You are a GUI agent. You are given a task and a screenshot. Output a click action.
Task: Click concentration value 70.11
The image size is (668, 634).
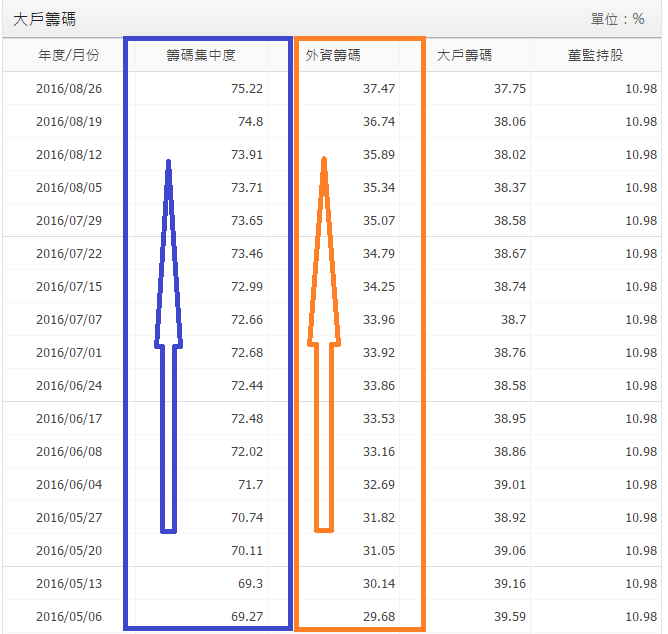[x=247, y=551]
